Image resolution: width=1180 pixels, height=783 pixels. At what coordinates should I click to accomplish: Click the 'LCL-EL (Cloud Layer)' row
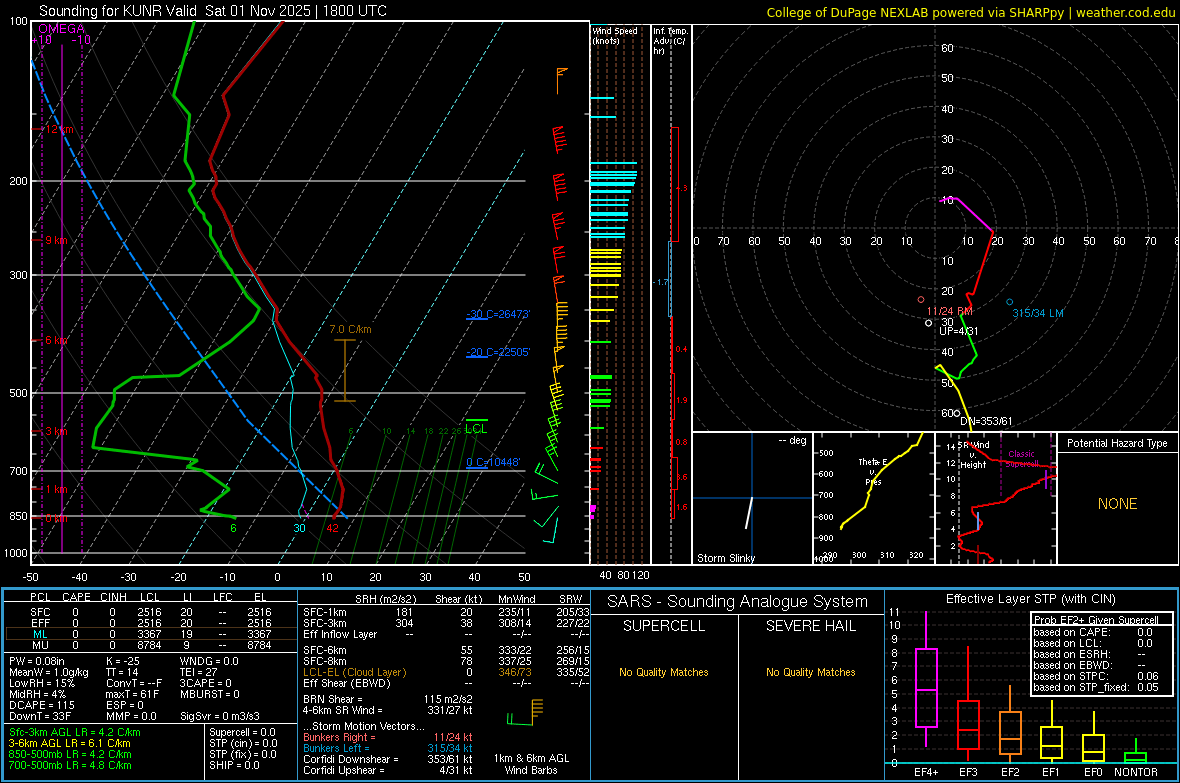[x=446, y=672]
